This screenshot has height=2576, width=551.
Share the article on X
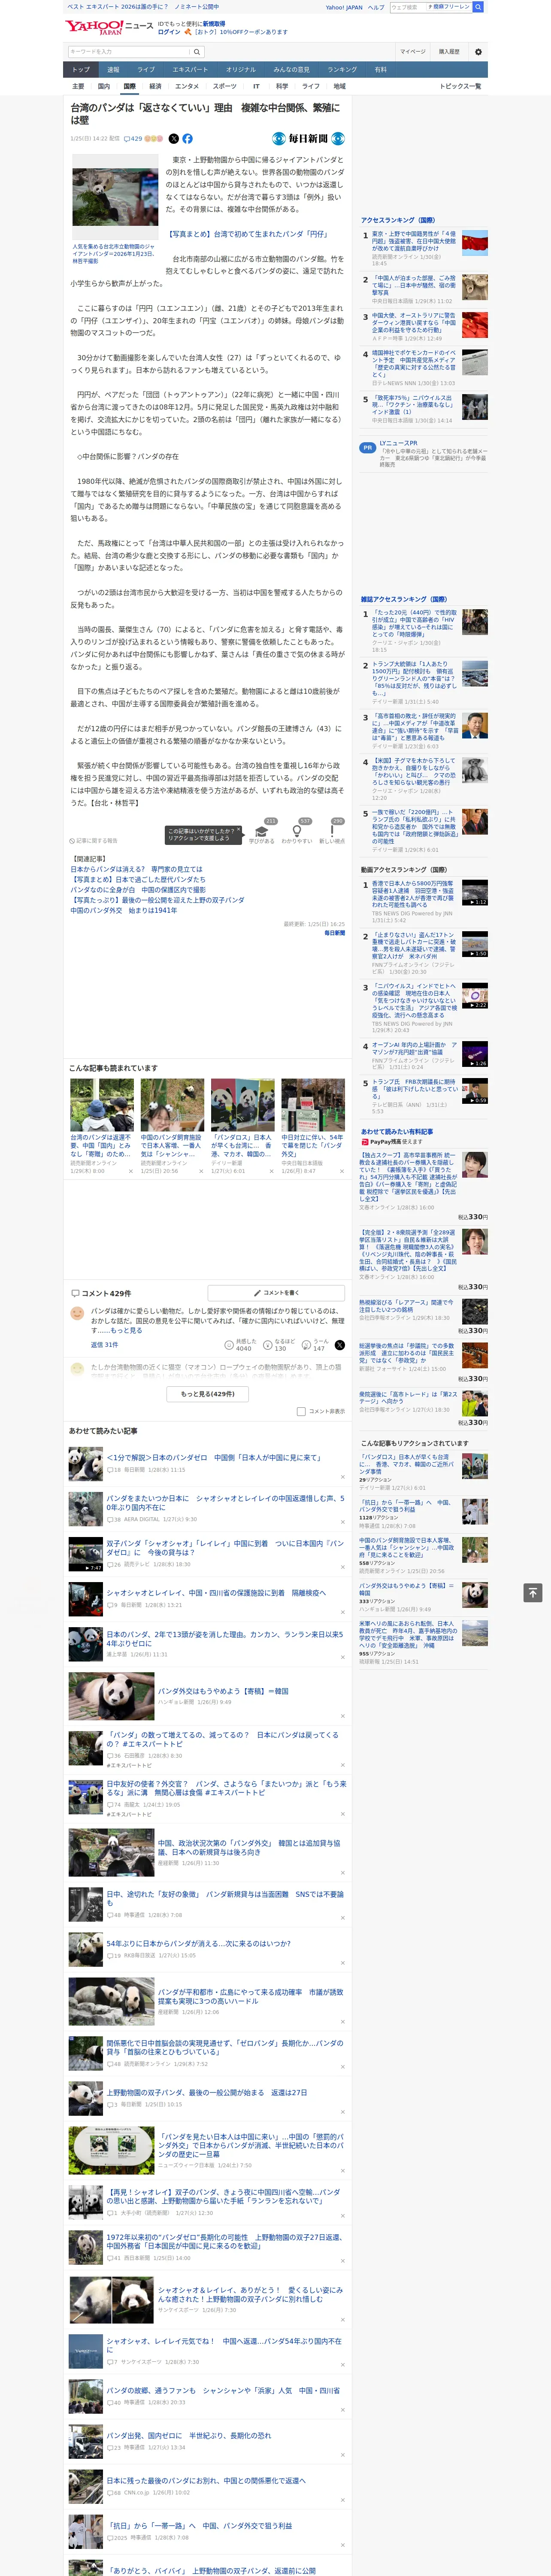[x=174, y=139]
